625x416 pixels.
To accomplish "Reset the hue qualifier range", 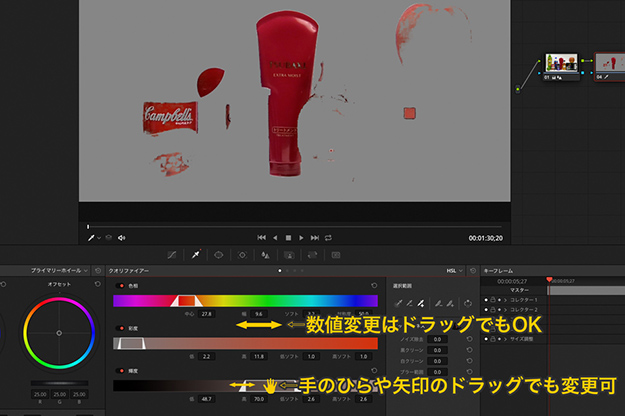I will (x=374, y=286).
